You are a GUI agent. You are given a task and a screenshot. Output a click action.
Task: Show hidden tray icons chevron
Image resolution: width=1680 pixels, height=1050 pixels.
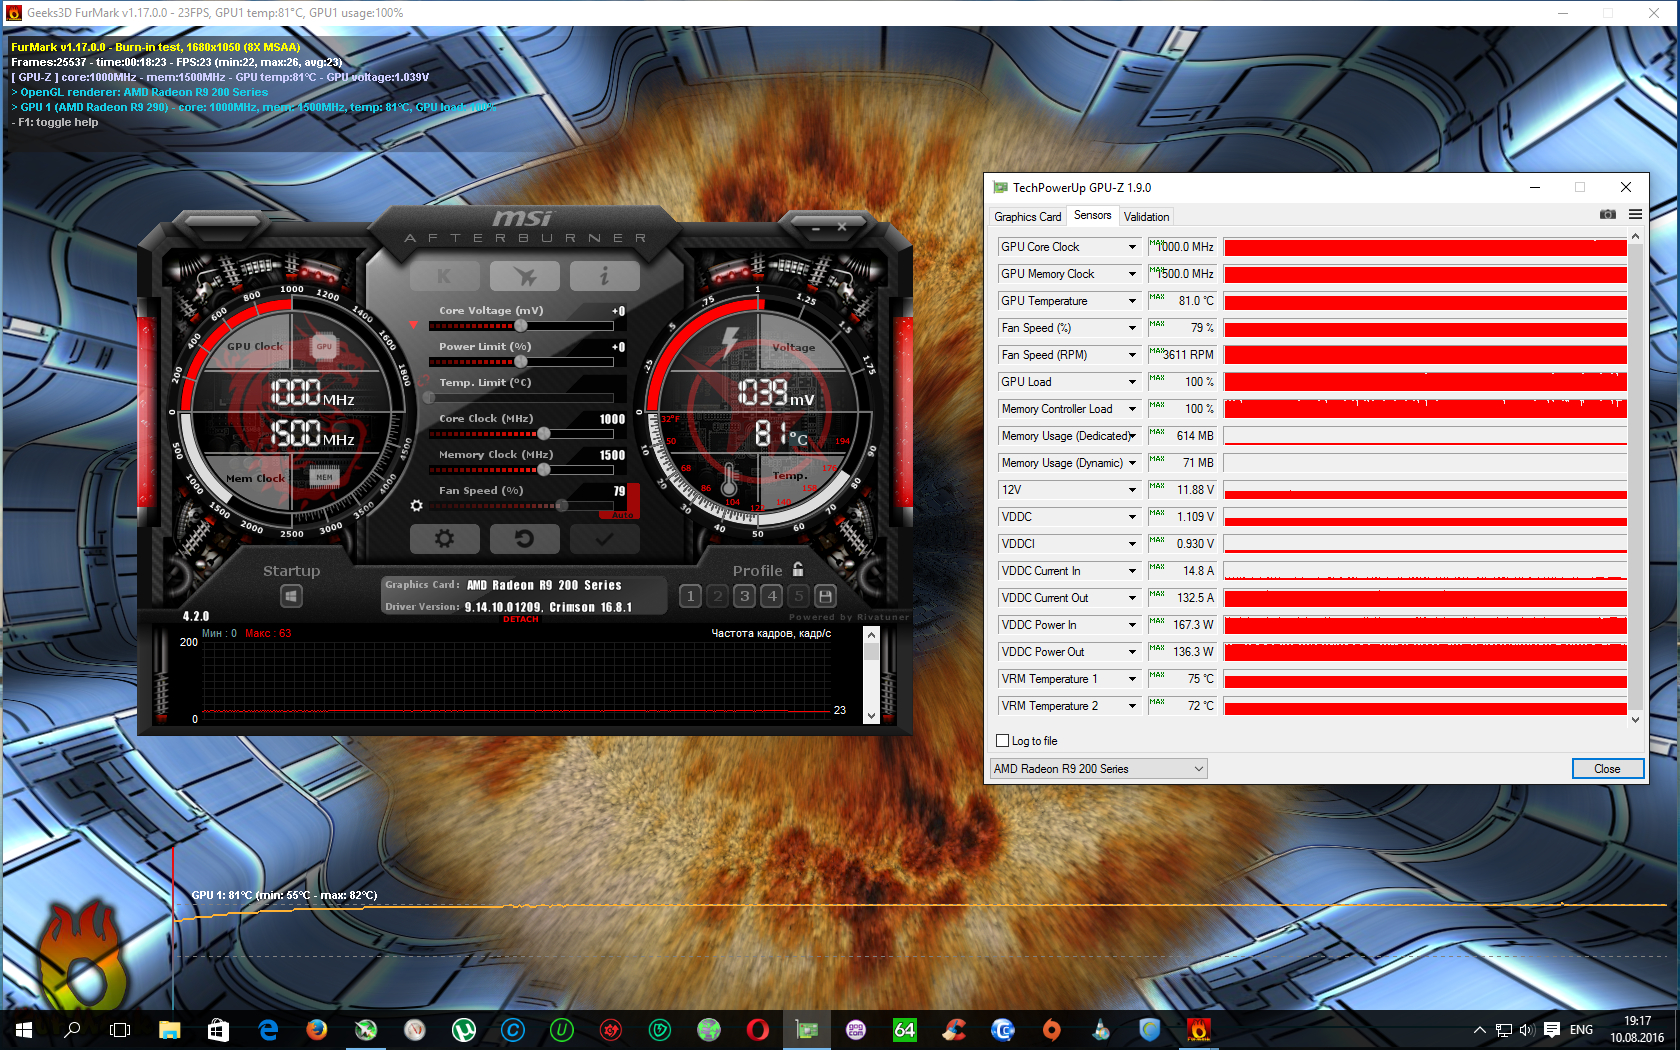(1479, 1030)
